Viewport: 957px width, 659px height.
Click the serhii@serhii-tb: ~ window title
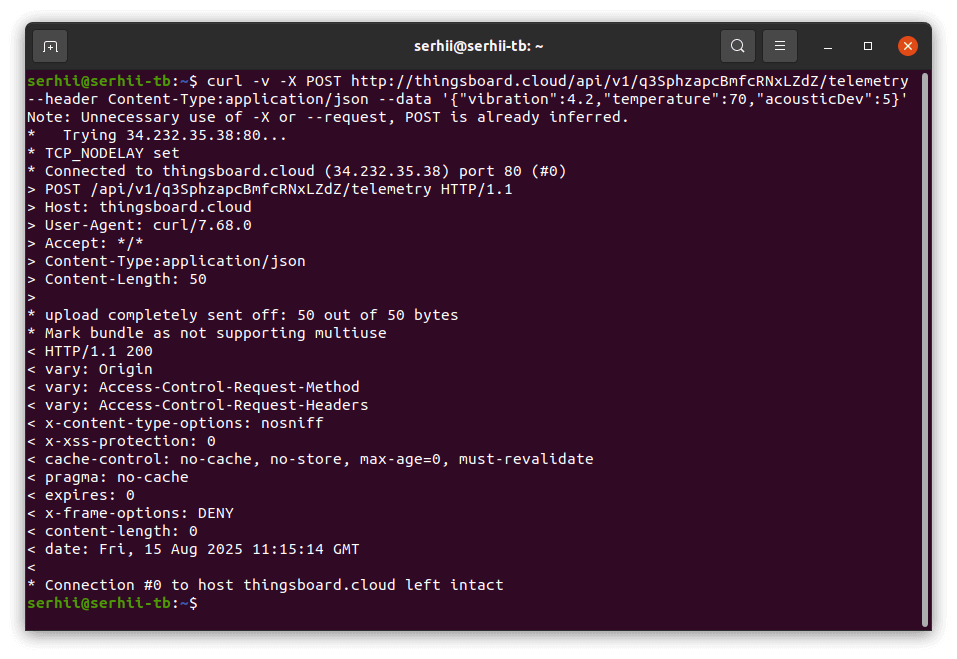478,46
